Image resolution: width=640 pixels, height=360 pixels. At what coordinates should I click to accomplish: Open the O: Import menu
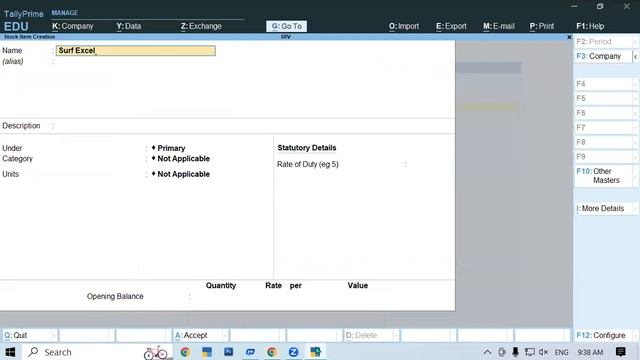pos(404,26)
